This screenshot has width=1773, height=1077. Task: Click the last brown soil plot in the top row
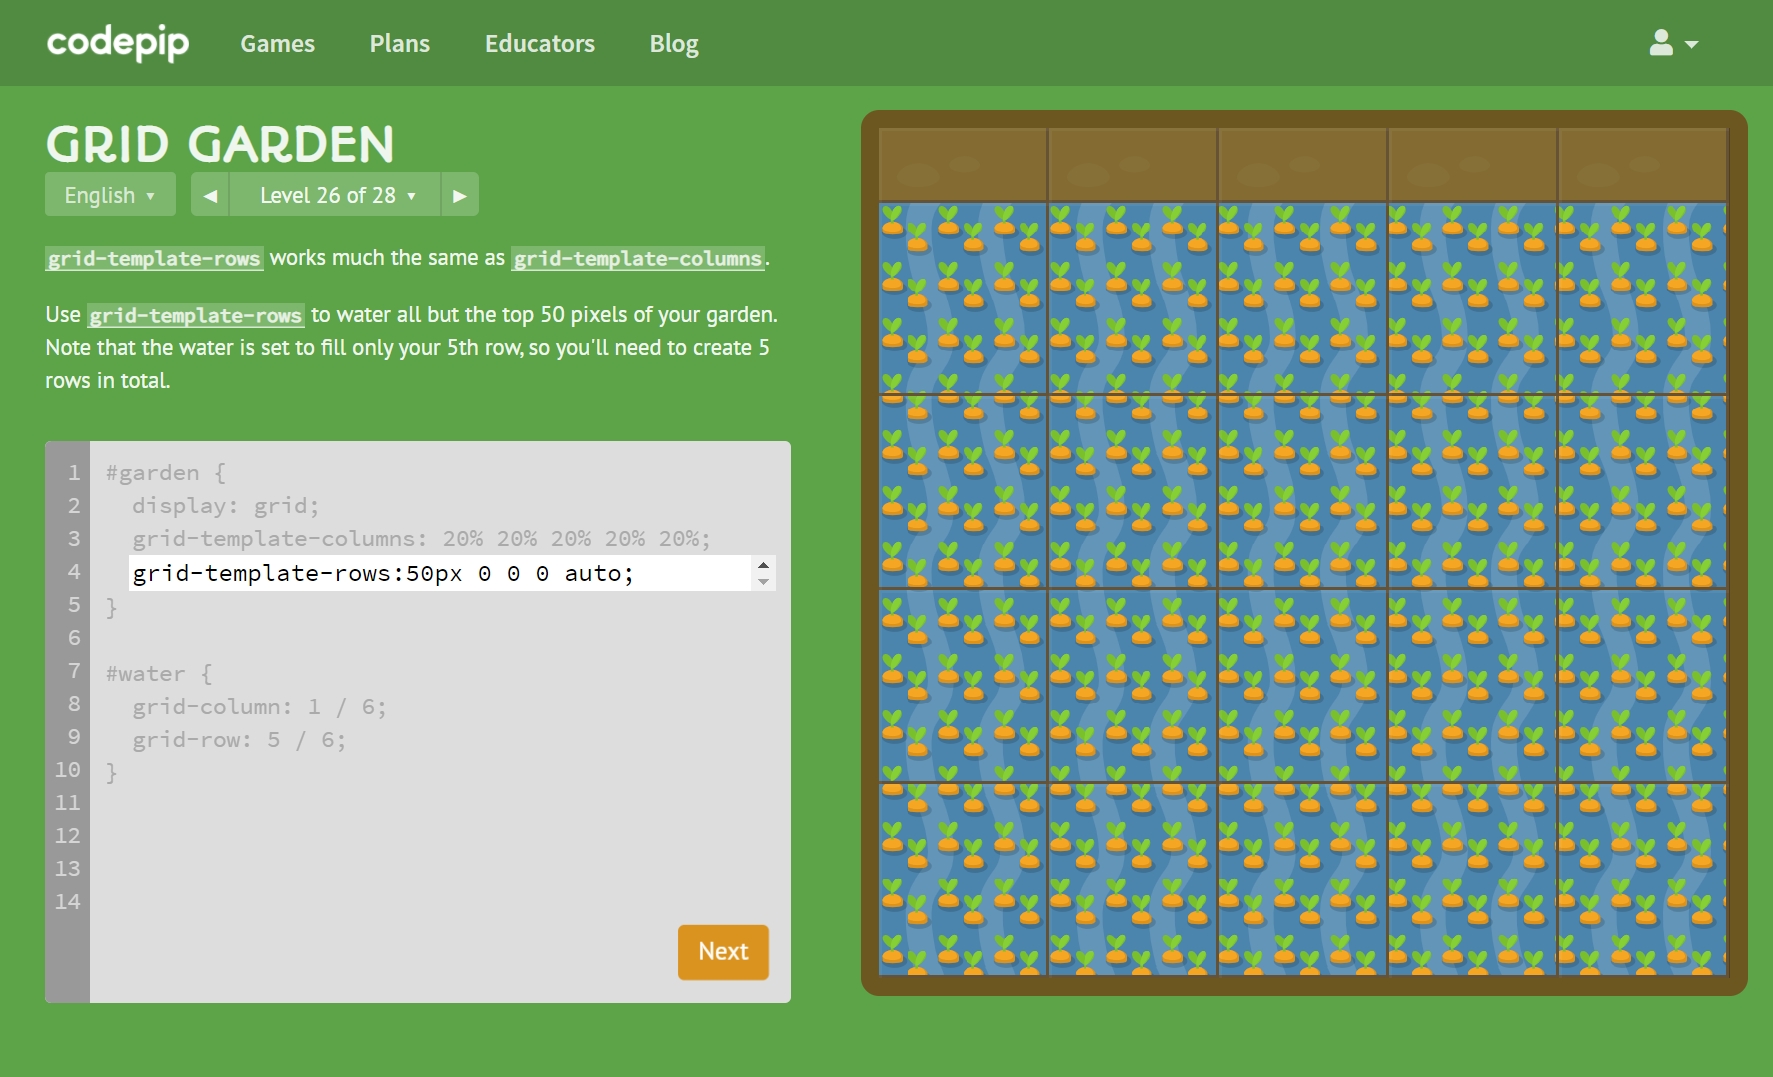[x=1642, y=165]
